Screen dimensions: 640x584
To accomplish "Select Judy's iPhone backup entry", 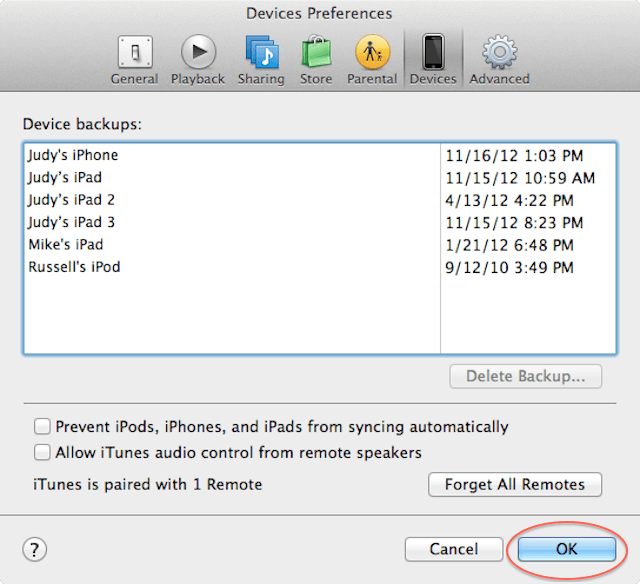I will click(320, 155).
